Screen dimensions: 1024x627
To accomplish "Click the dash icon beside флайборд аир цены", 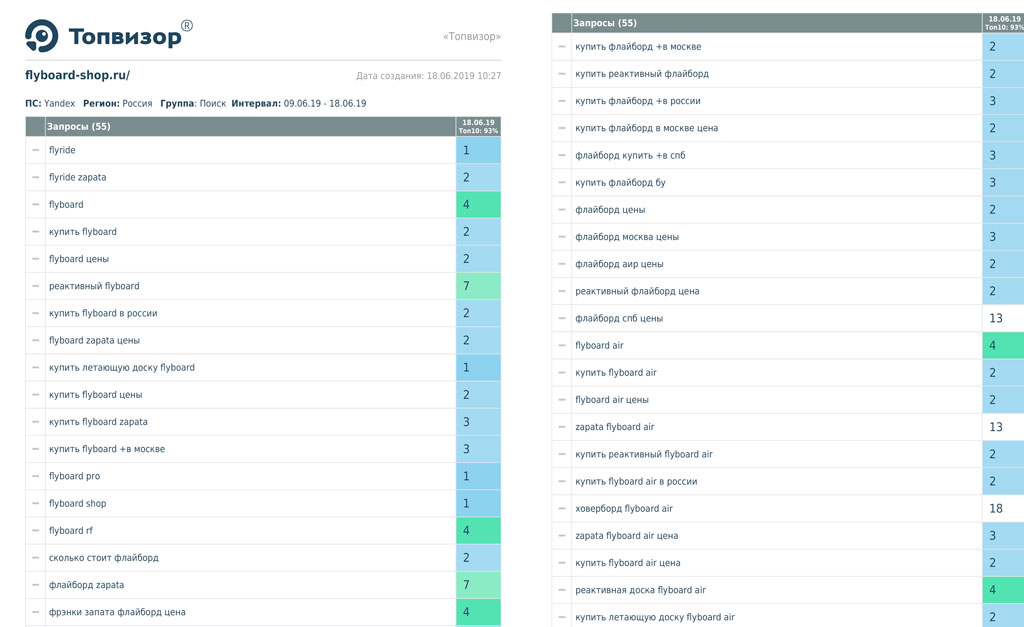I will click(562, 264).
